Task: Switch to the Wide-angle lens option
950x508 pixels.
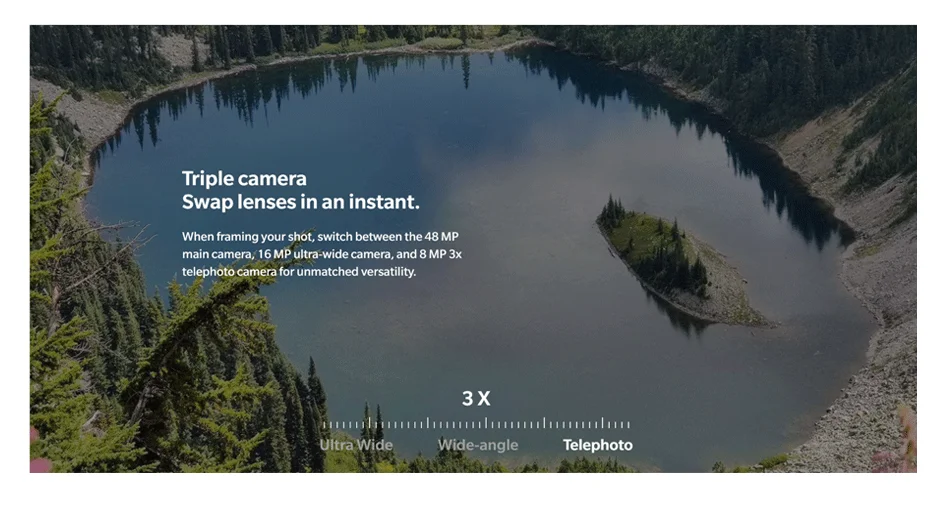Action: (478, 446)
